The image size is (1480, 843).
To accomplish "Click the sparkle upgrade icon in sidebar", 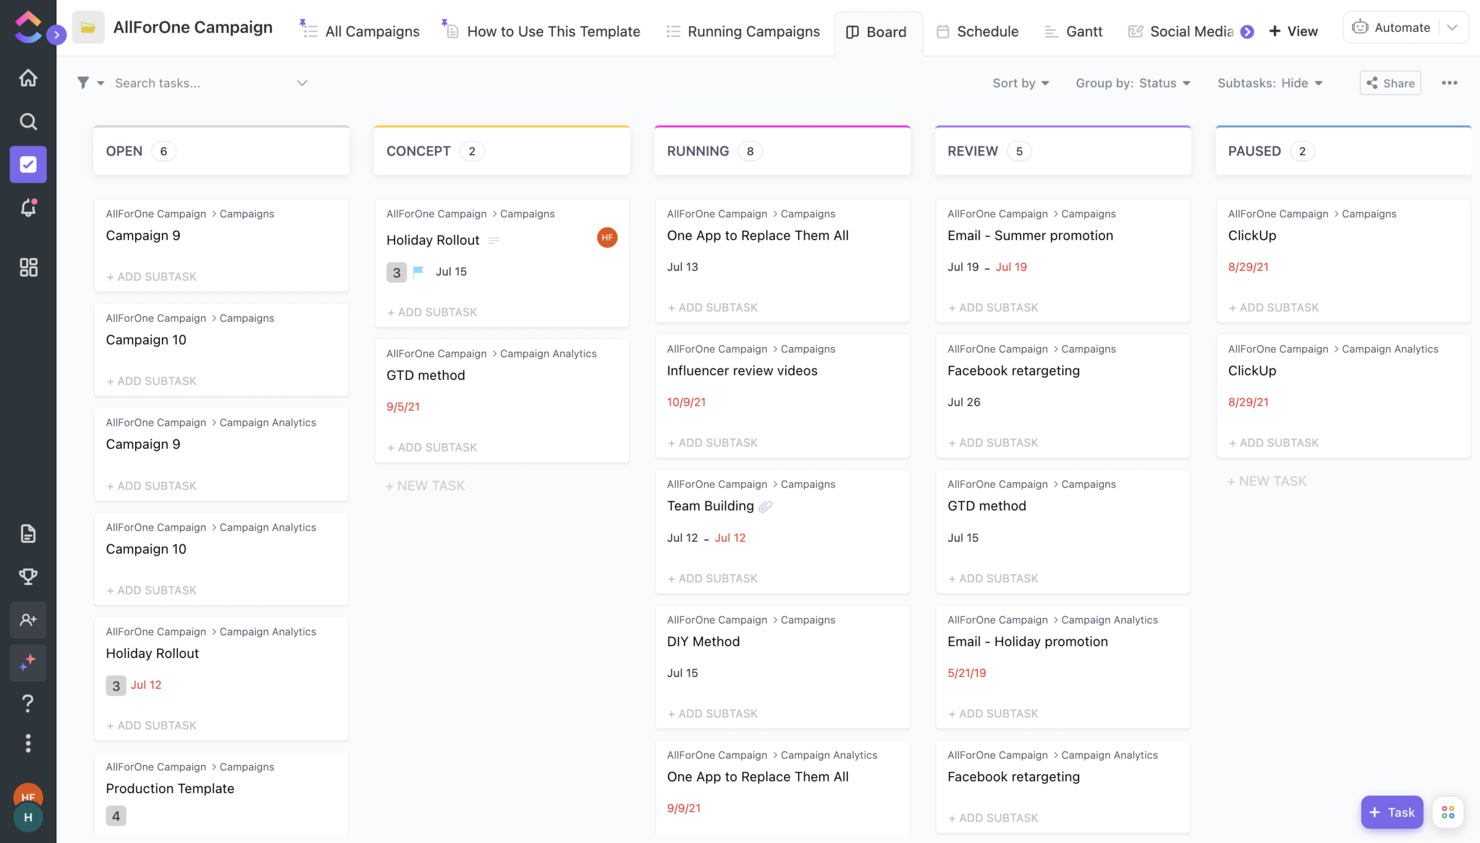I will 28,662.
